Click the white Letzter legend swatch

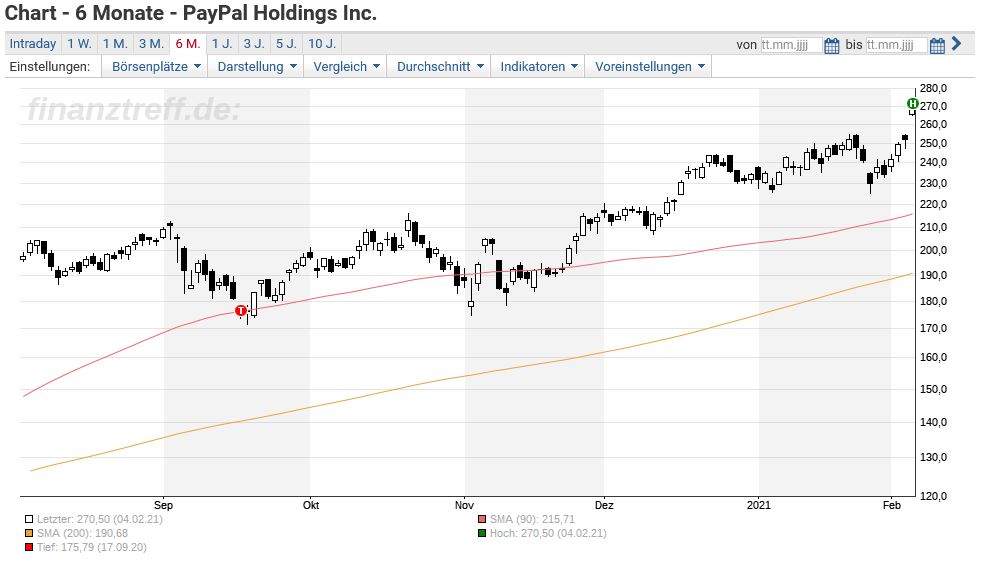point(29,519)
